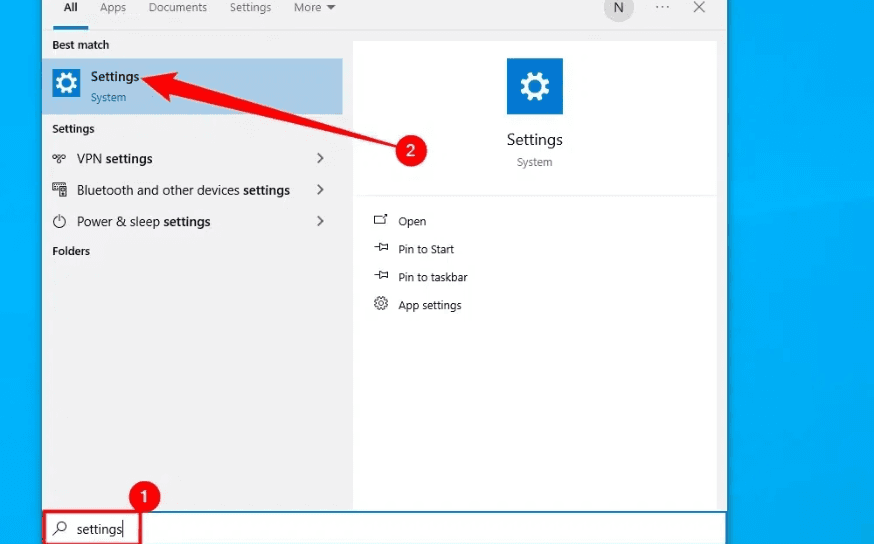
Task: Click the magnifier icon in search box
Action: [x=61, y=528]
